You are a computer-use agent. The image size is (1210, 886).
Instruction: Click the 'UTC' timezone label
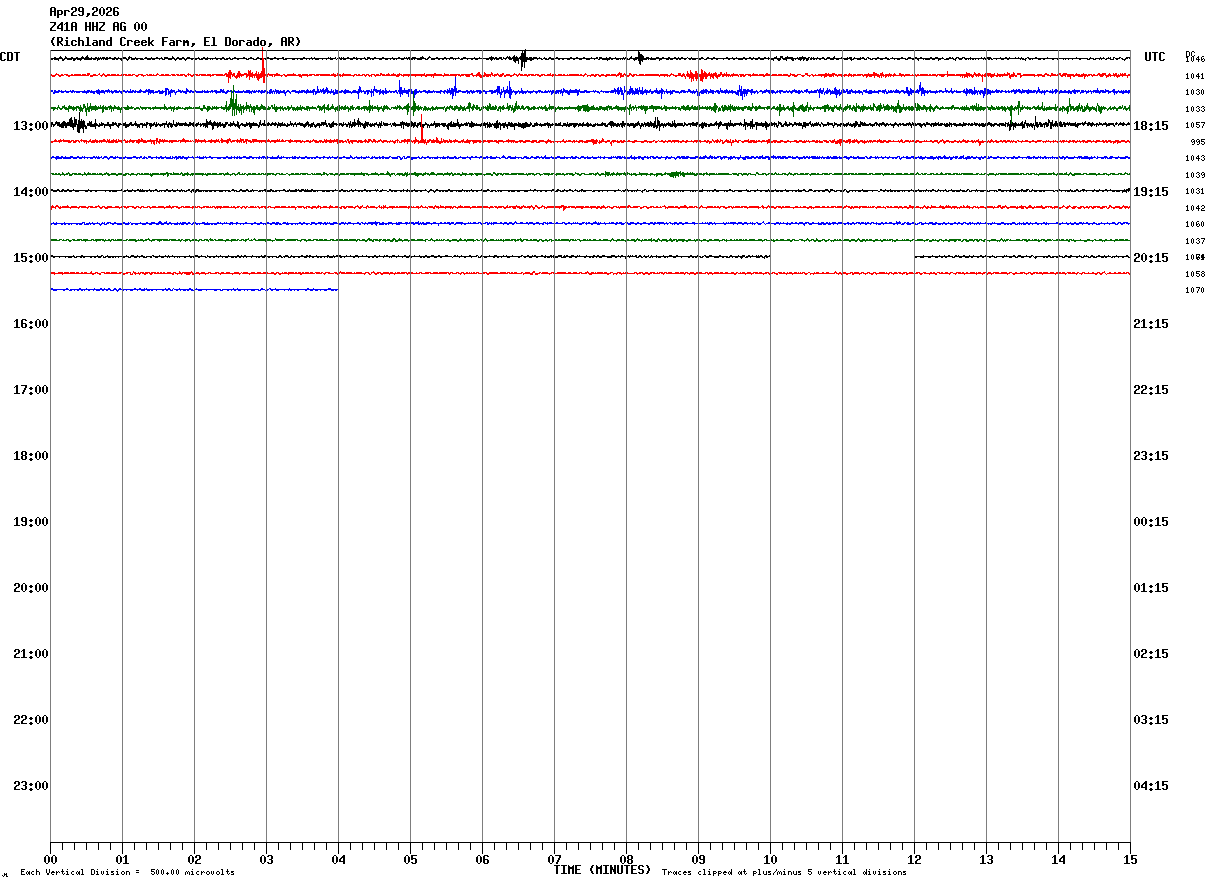pos(1155,57)
